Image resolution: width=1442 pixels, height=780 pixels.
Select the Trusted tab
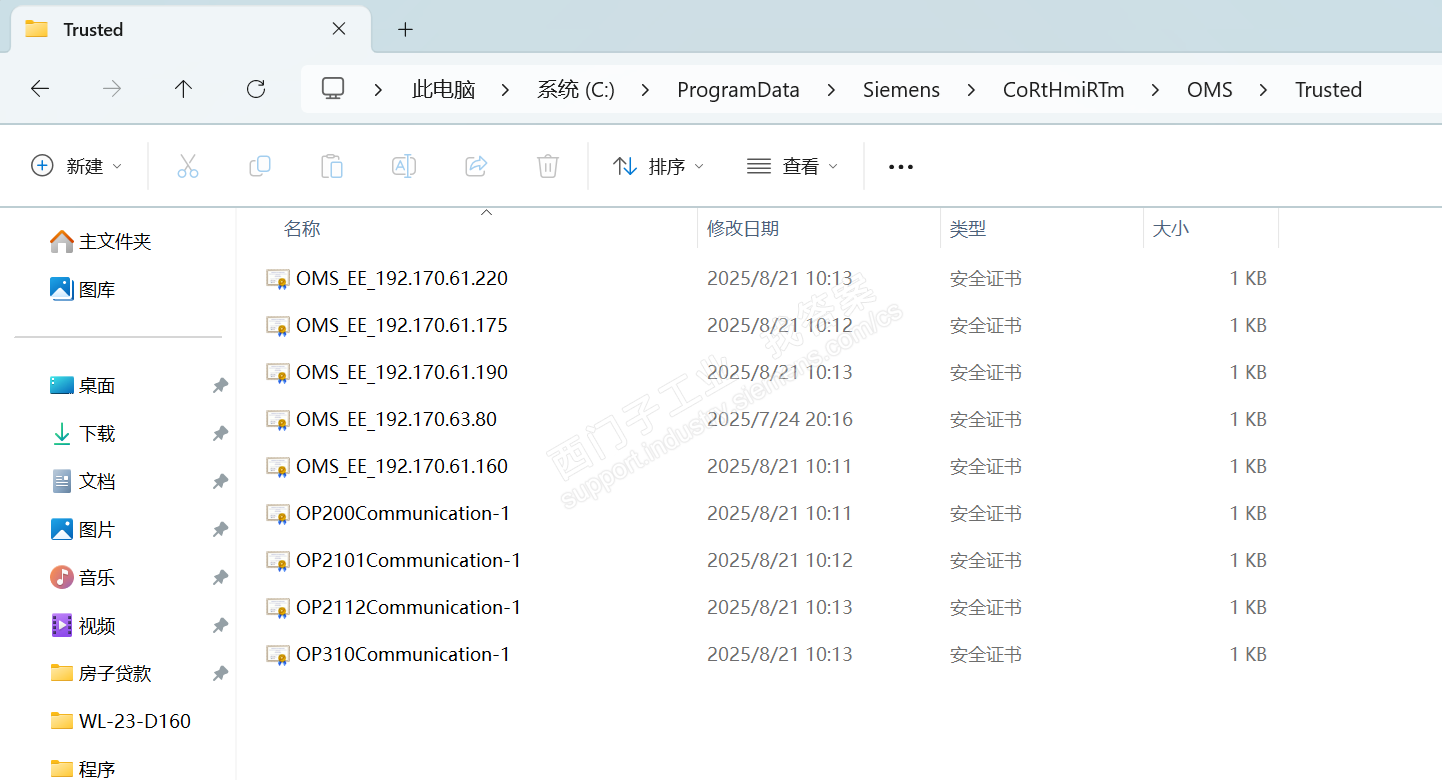coord(190,29)
